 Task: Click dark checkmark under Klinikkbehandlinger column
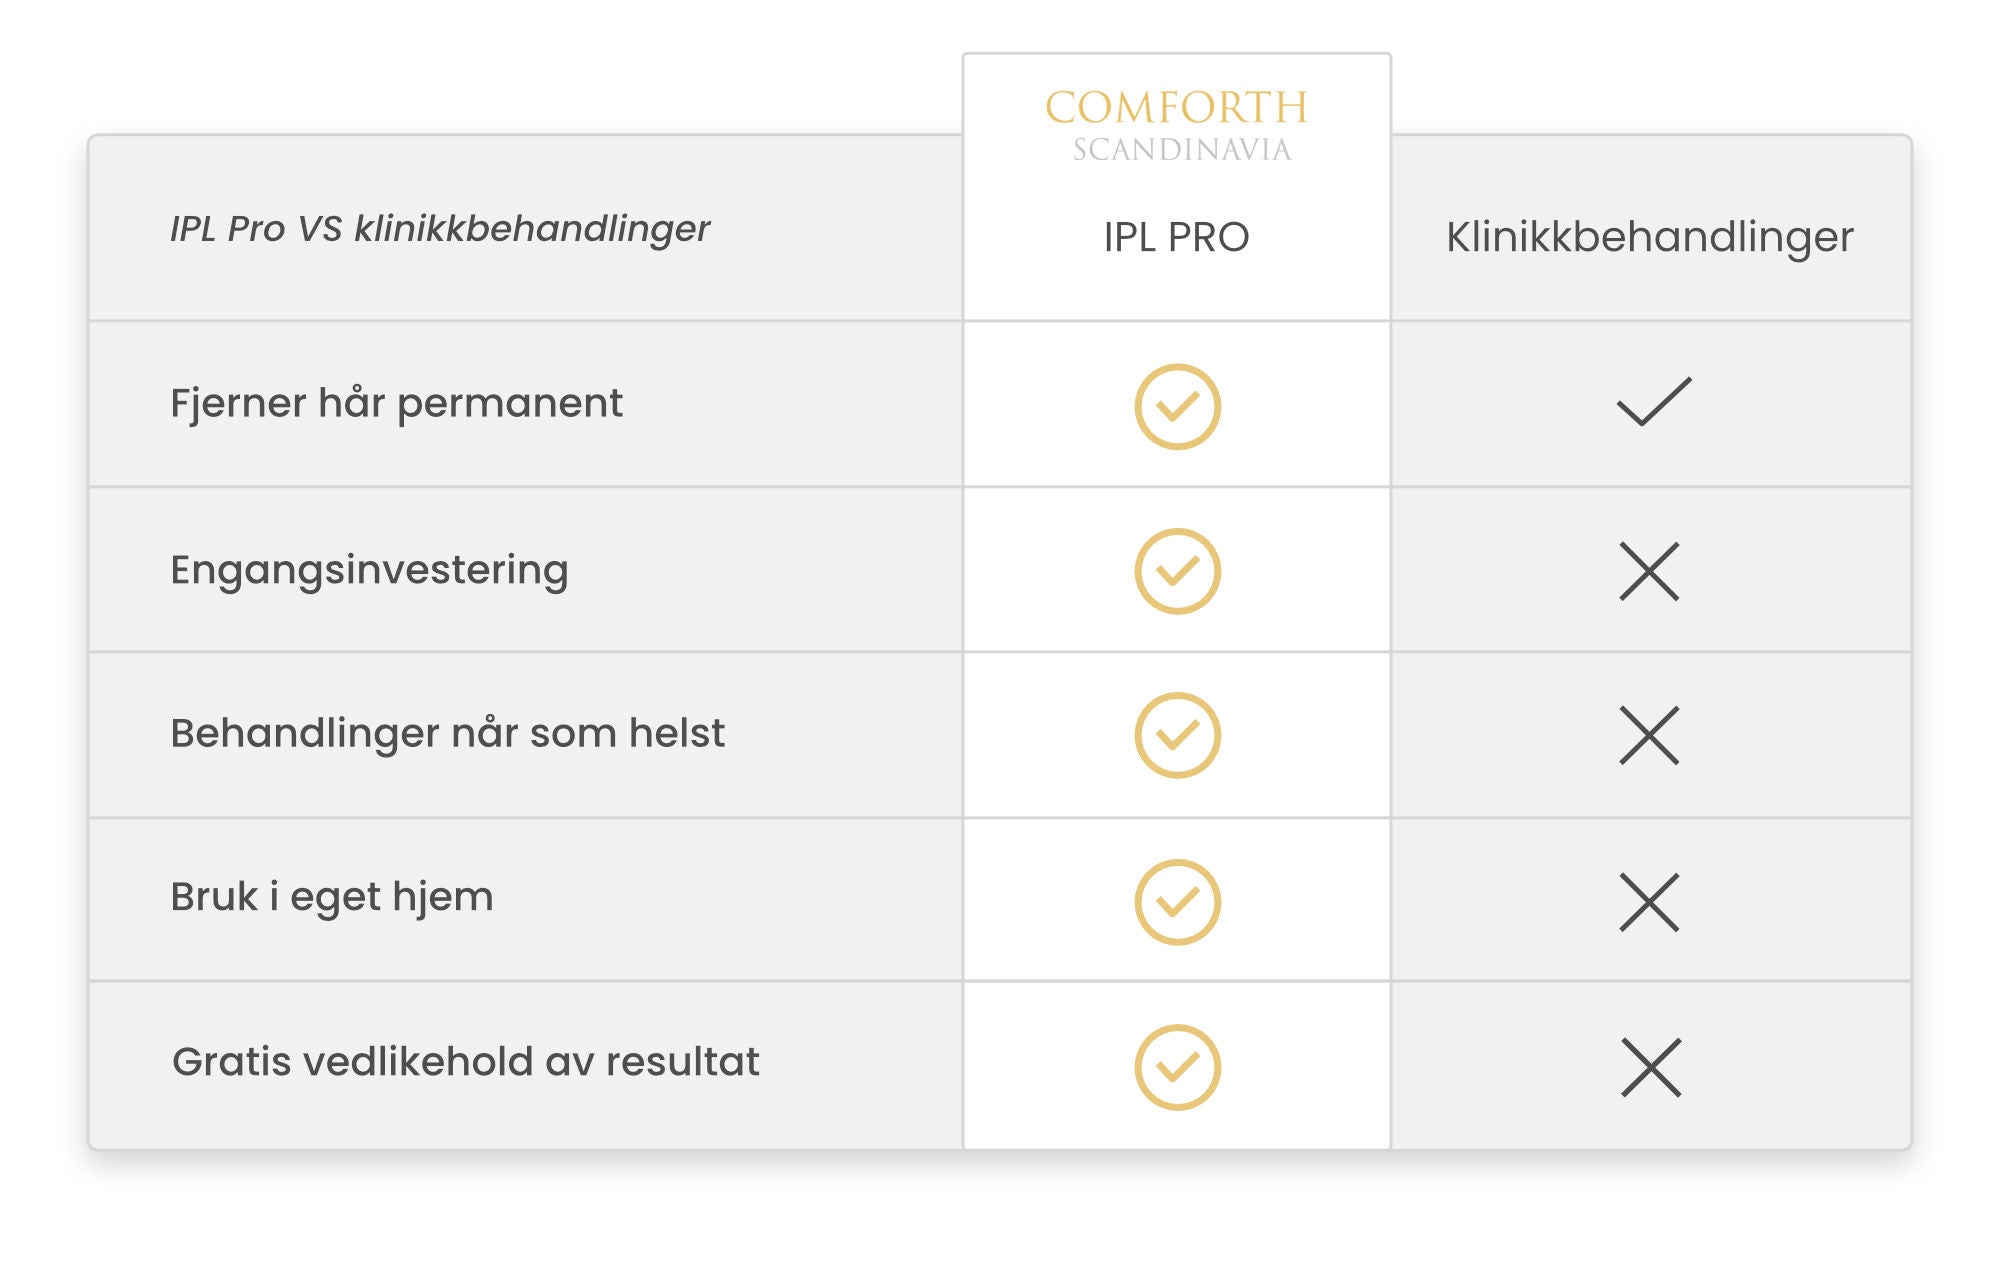[x=1653, y=402]
